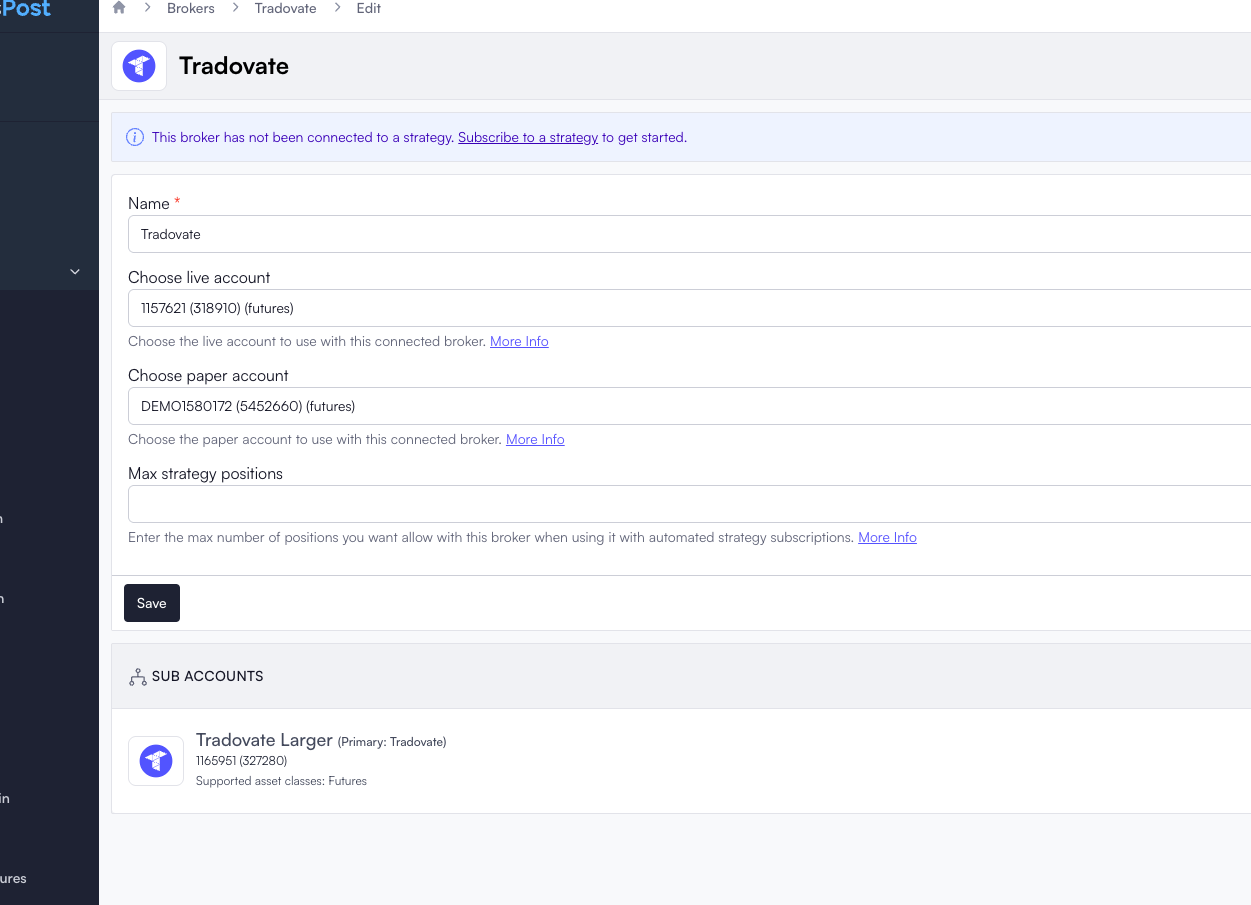
Task: Click the Tradovate logo beside page title
Action: click(139, 66)
